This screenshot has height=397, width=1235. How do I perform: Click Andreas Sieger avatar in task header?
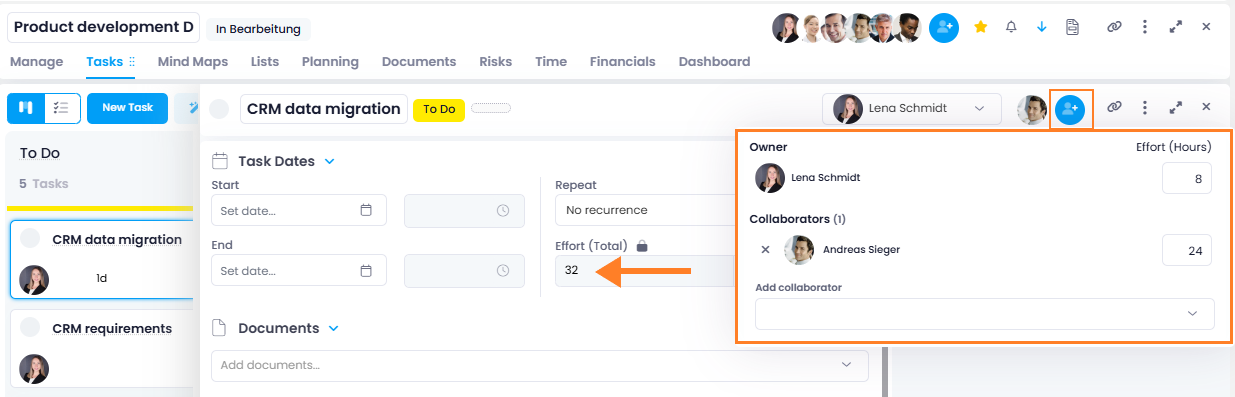point(1032,109)
